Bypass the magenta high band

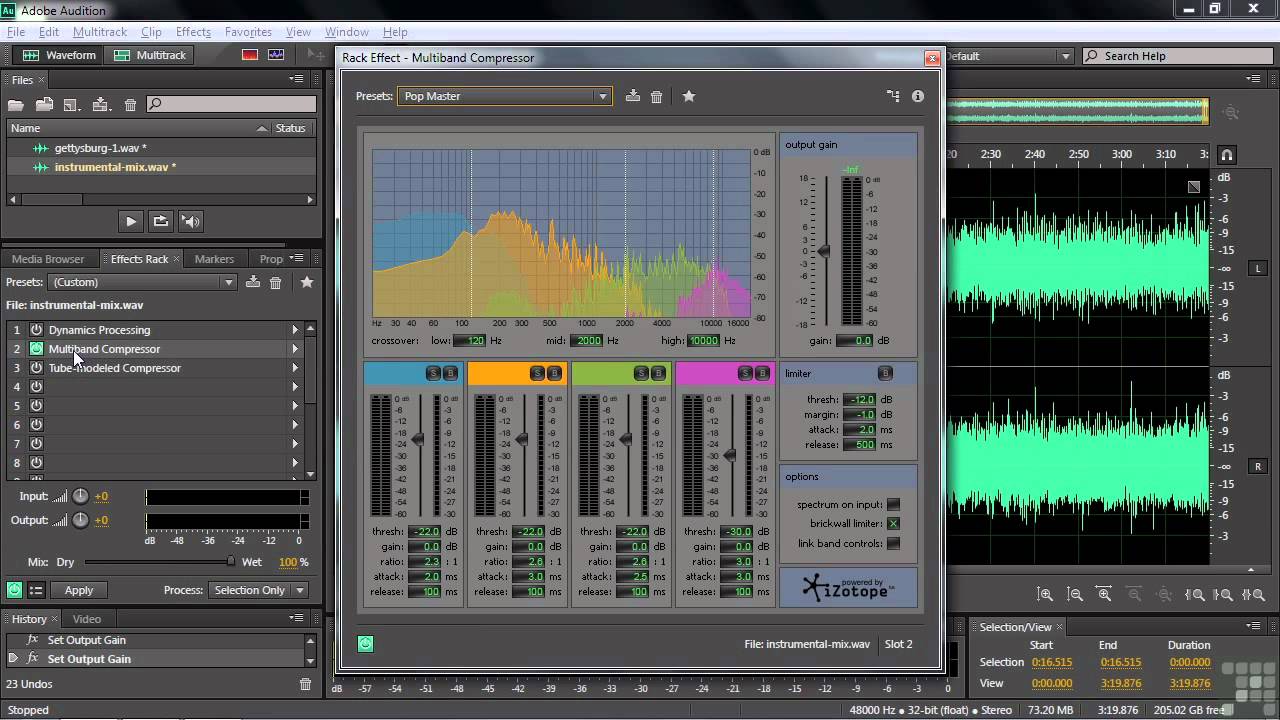pos(762,373)
